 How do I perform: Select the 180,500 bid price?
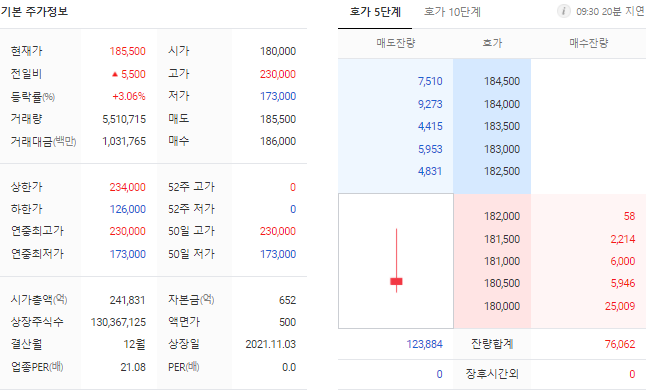[502, 284]
